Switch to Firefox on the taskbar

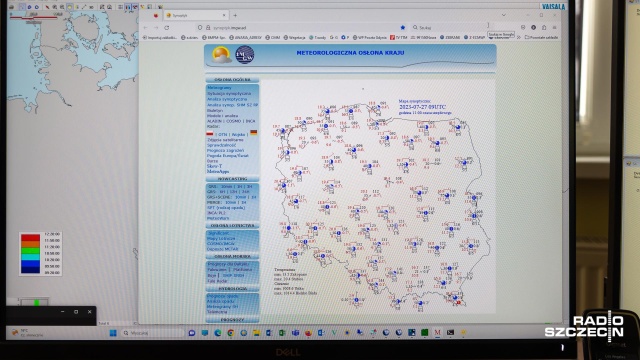point(308,333)
